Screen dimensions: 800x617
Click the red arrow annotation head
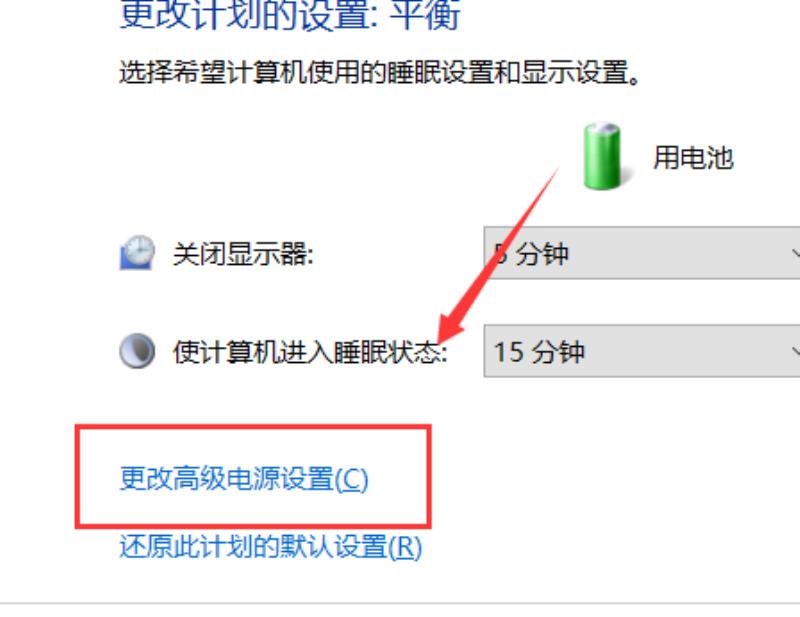click(451, 329)
